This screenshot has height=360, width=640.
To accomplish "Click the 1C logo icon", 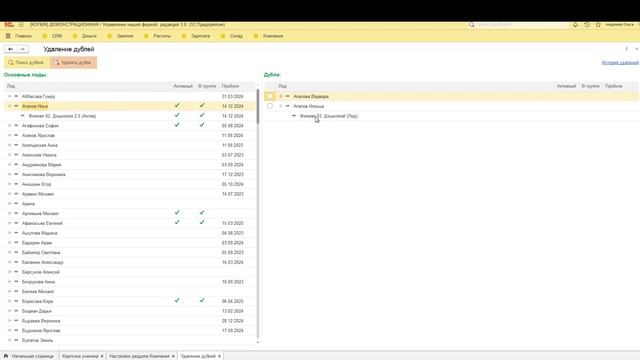I will (9, 24).
